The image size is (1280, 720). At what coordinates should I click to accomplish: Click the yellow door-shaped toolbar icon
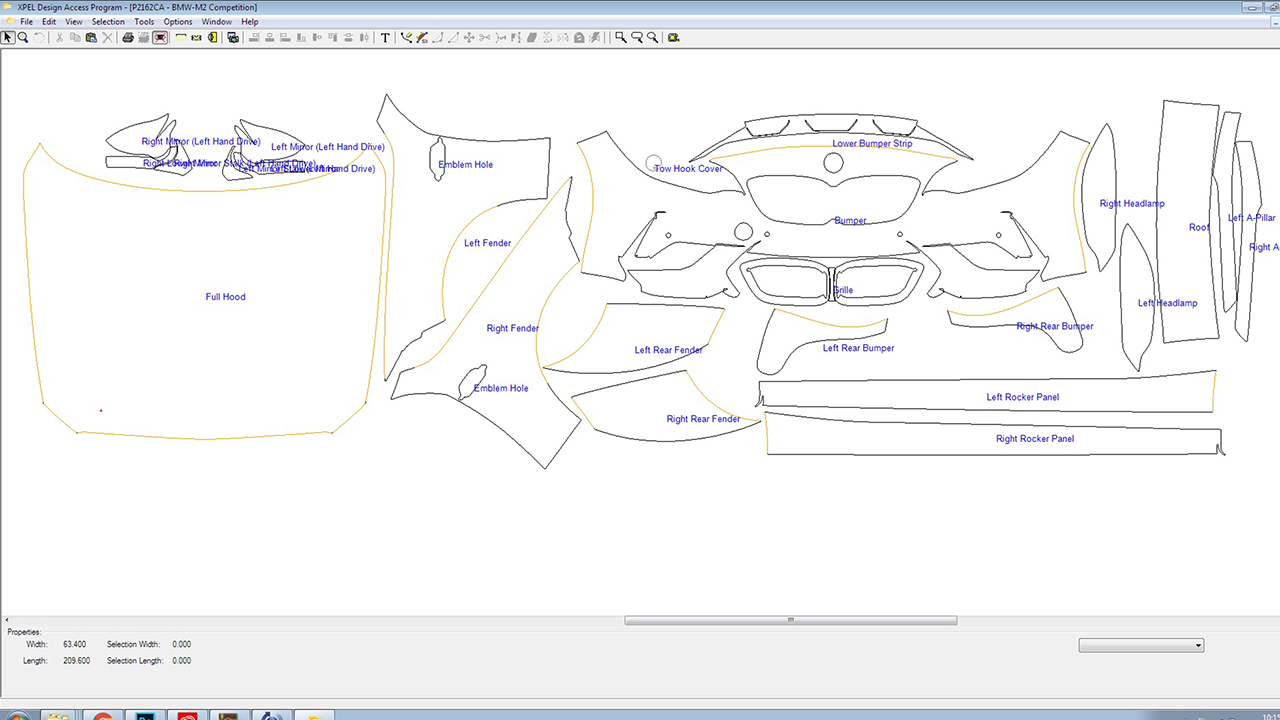(x=212, y=37)
